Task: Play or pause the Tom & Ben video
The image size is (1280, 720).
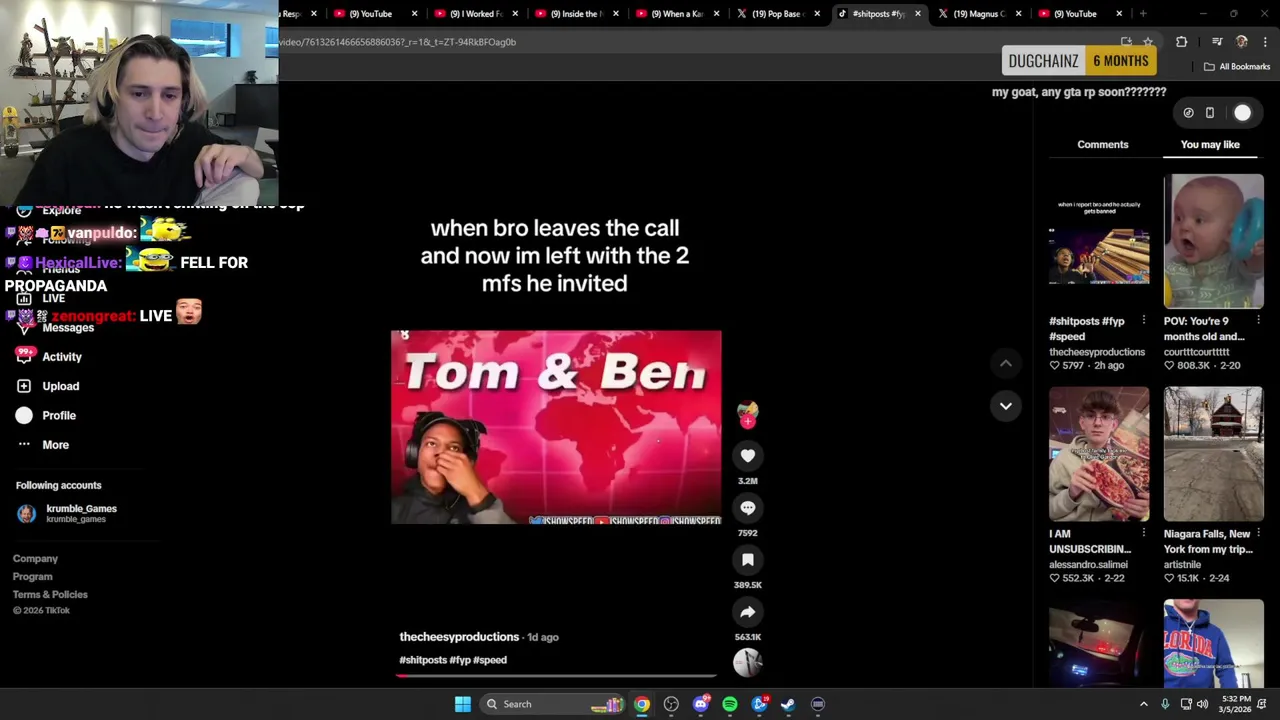Action: (556, 427)
